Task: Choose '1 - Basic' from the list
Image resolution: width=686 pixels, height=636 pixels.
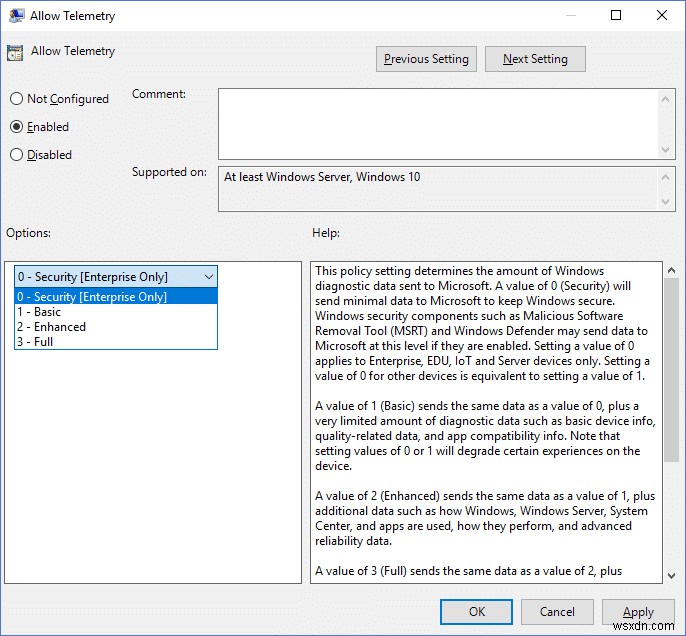Action: coord(116,312)
